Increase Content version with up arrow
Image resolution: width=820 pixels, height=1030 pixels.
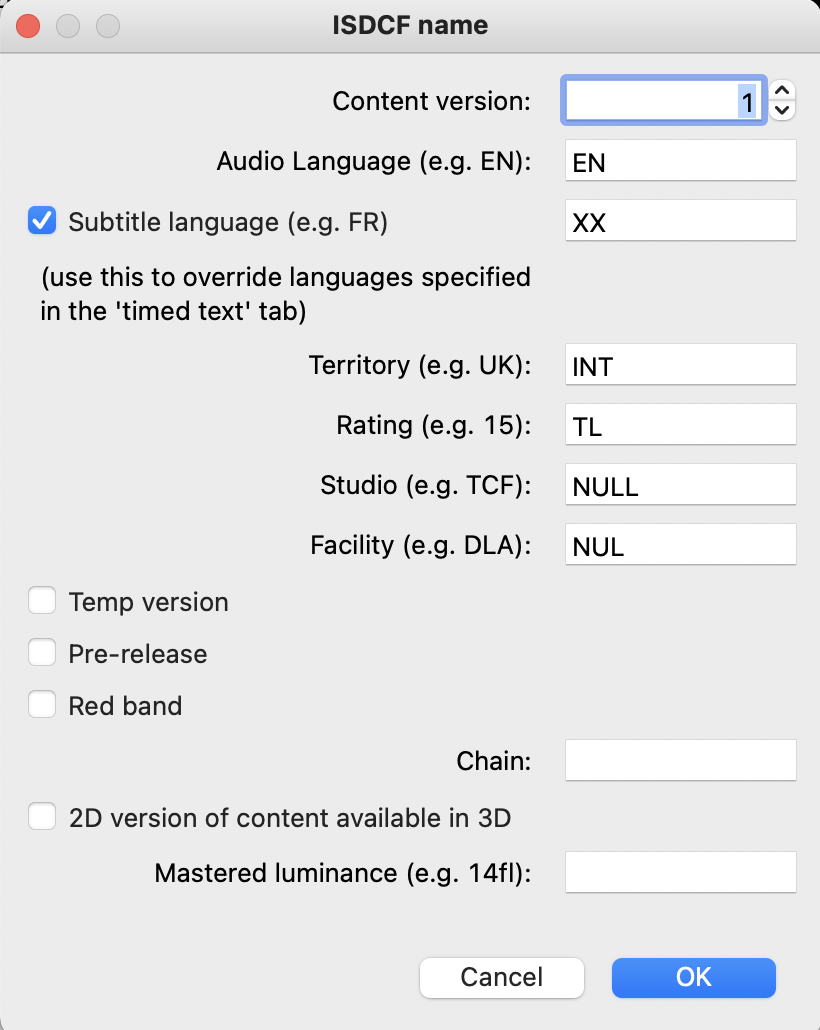click(782, 91)
